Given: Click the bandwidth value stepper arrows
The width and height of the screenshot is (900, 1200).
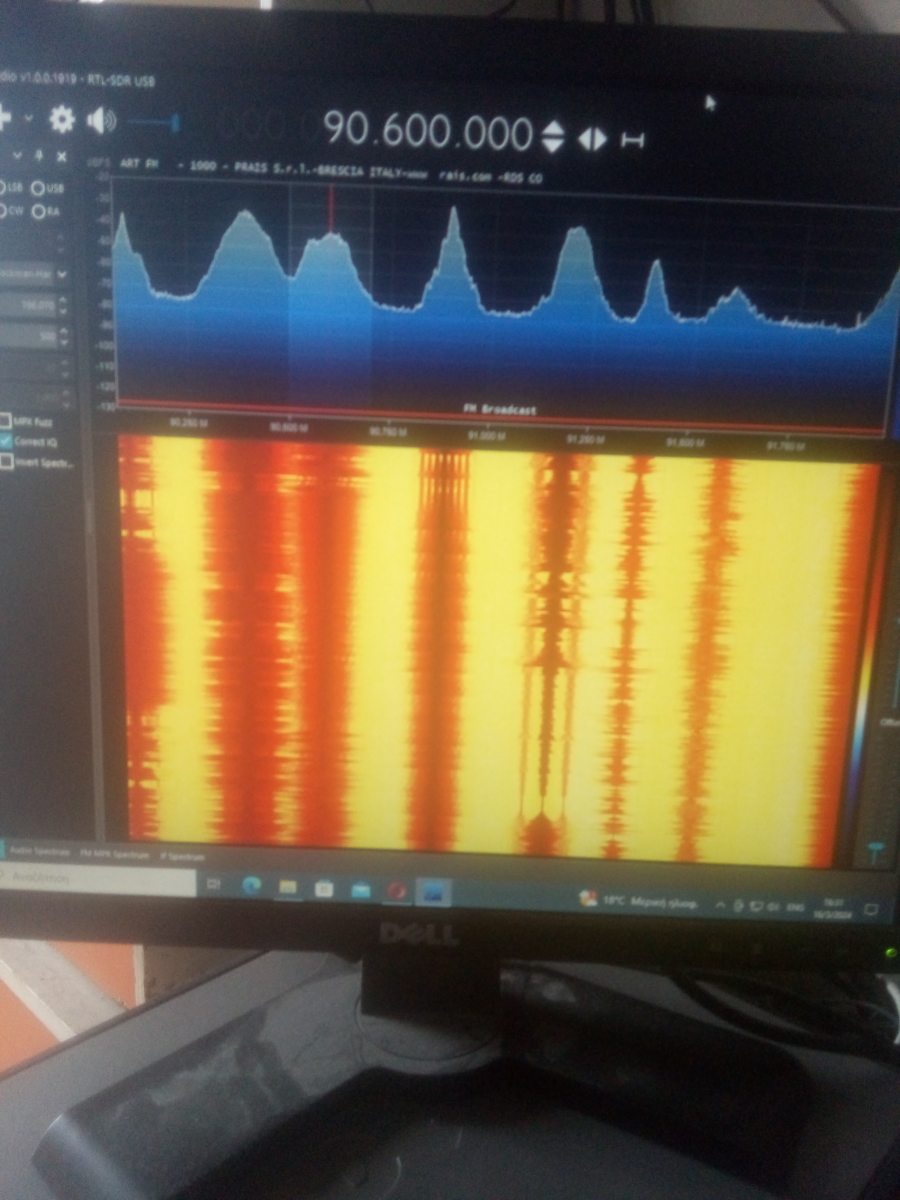Looking at the screenshot, I should tap(63, 305).
